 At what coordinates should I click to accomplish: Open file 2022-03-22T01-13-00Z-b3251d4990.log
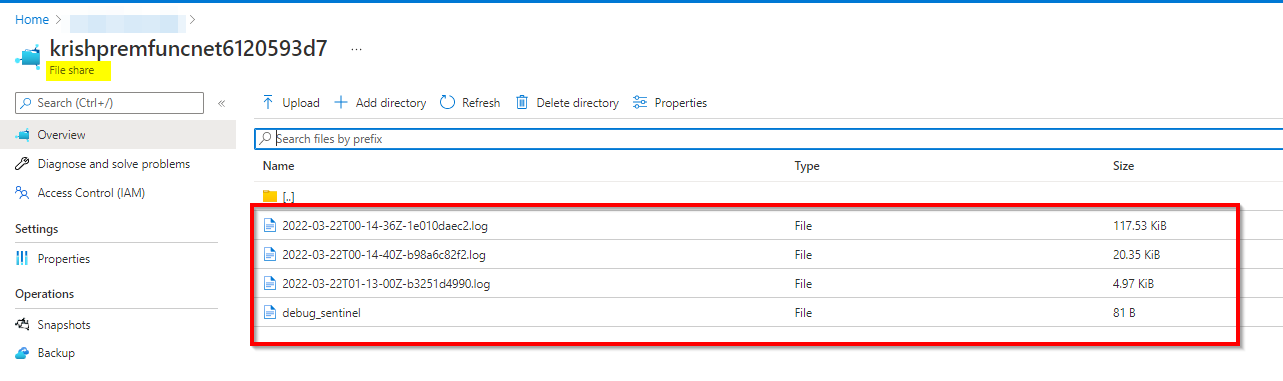pos(386,284)
